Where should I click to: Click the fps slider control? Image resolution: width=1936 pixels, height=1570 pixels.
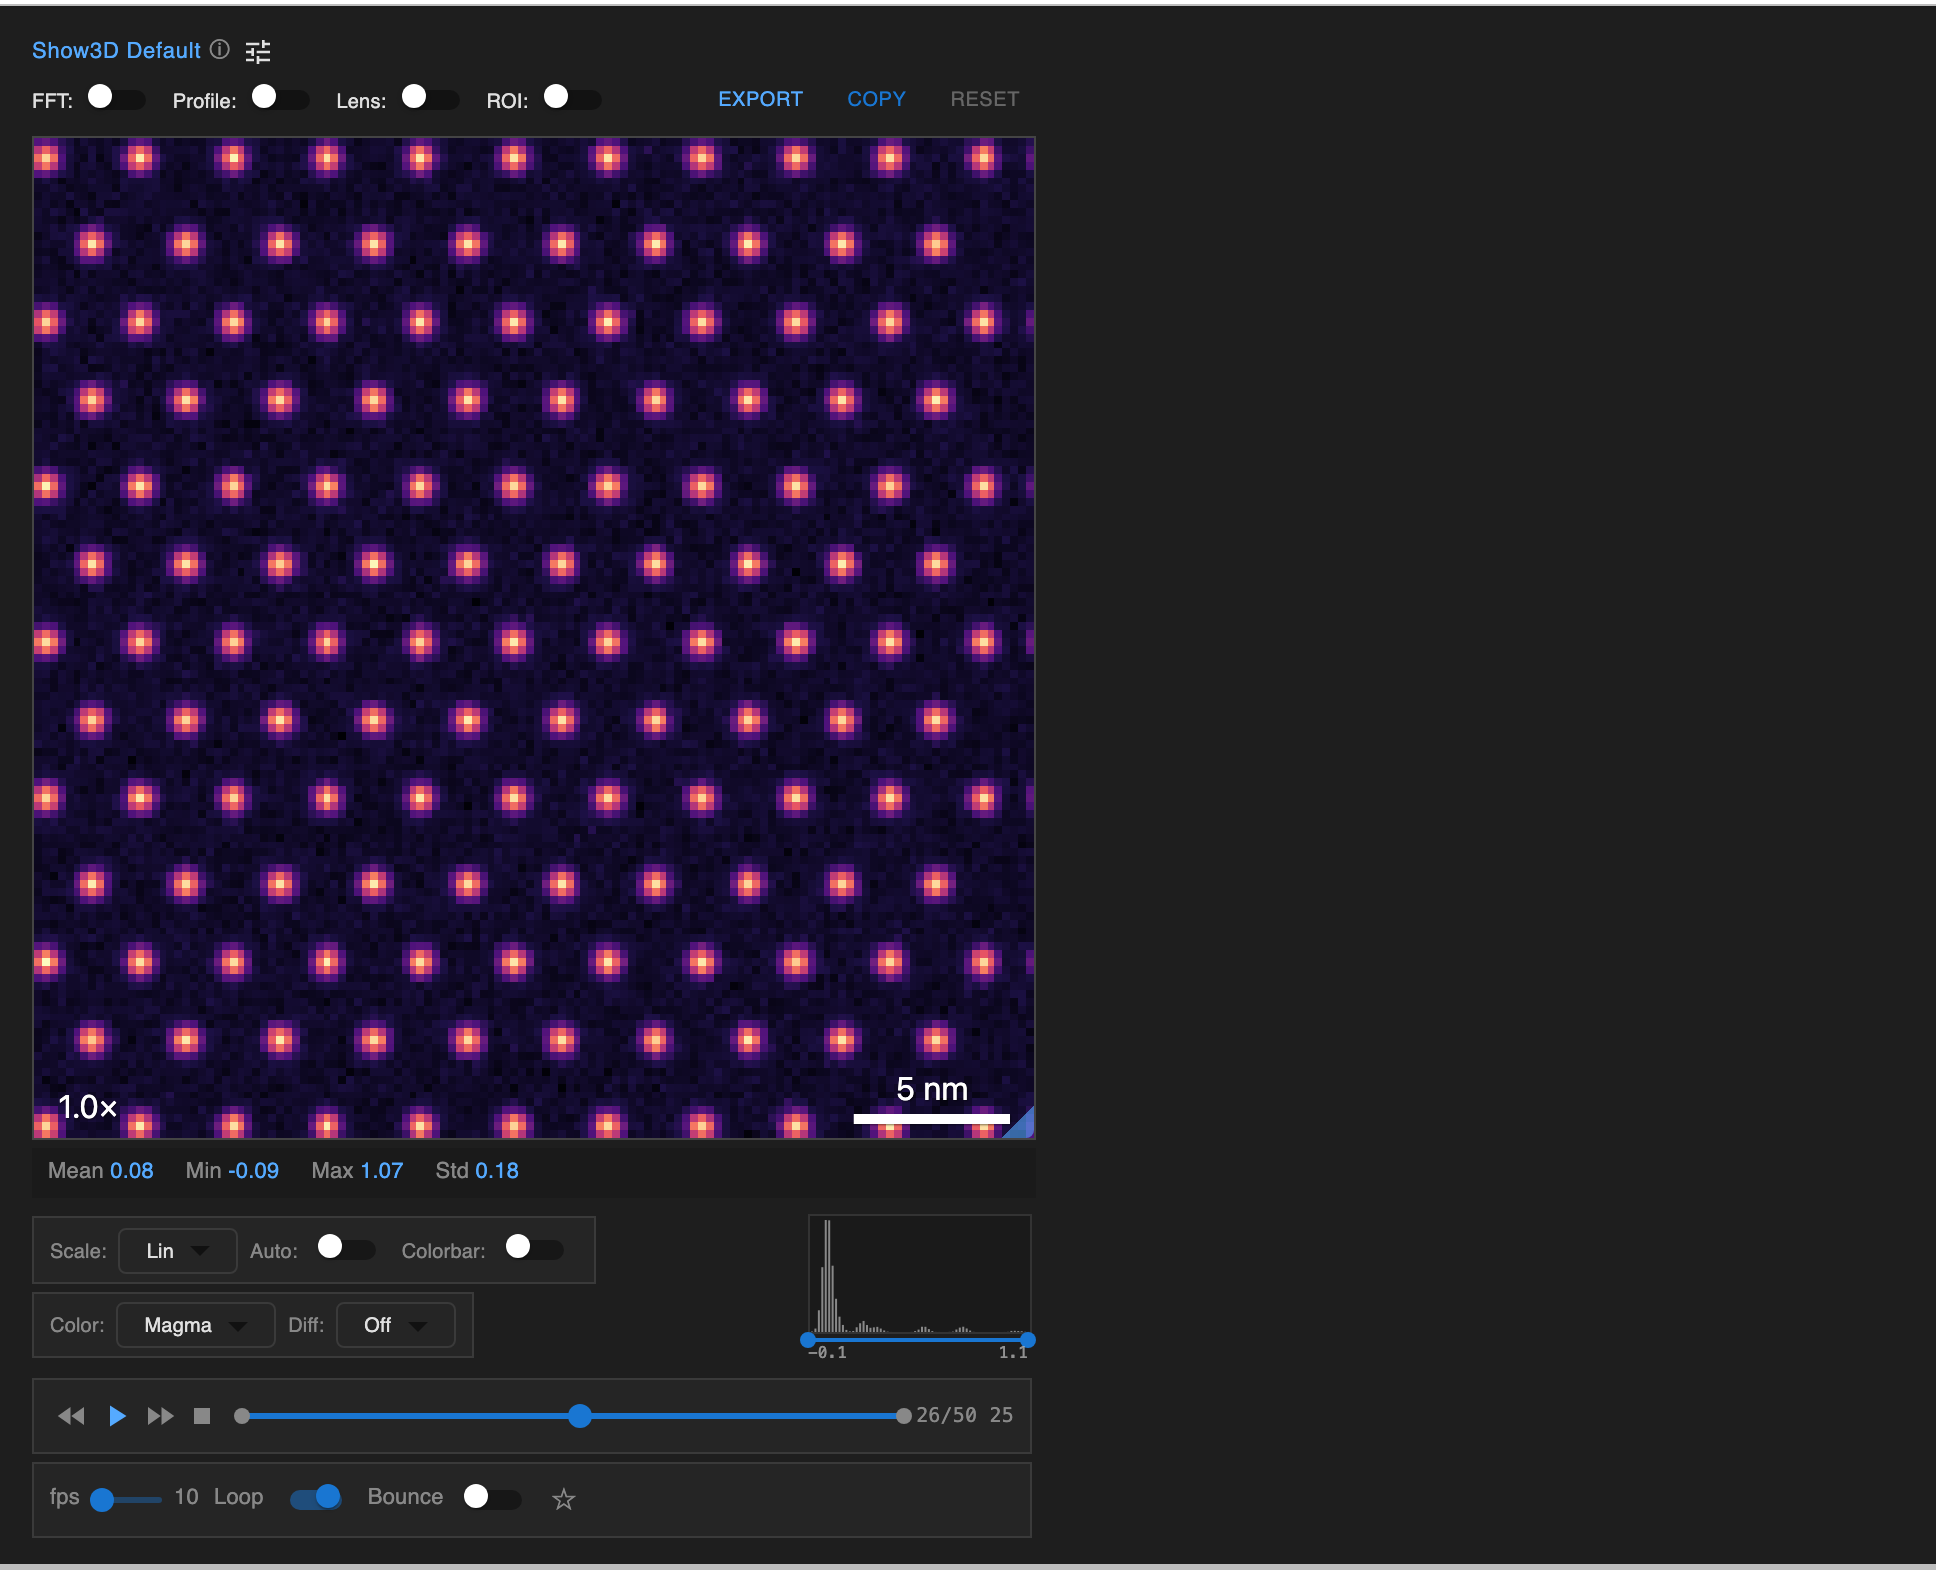(104, 1498)
